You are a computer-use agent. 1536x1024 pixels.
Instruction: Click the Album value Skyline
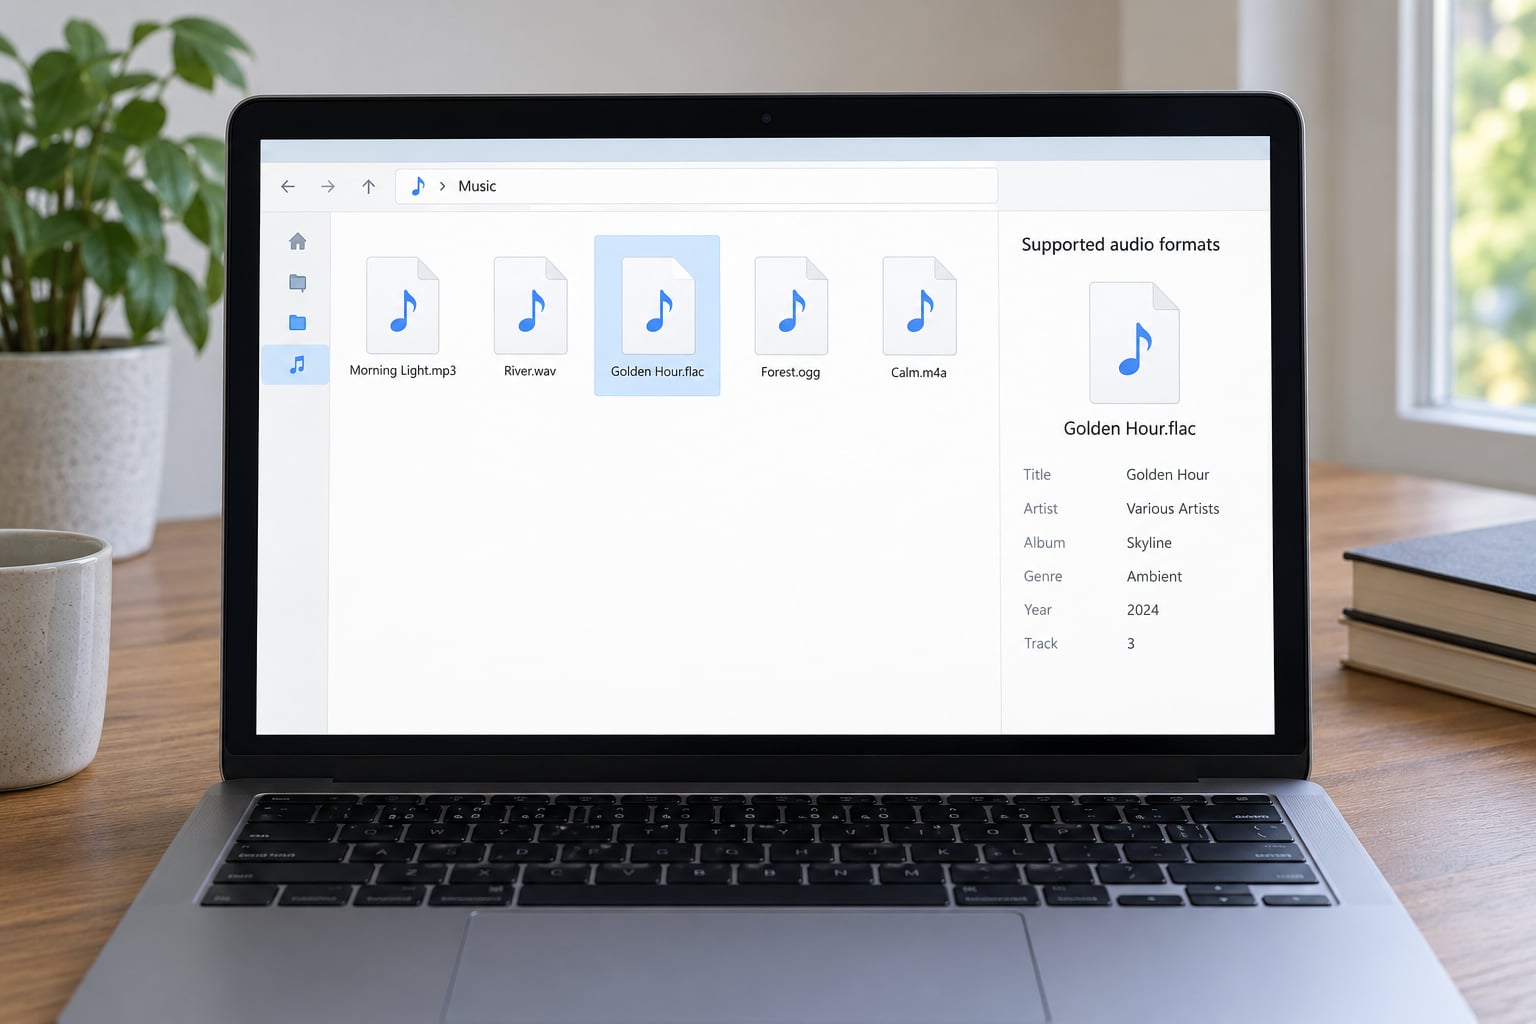point(1149,543)
